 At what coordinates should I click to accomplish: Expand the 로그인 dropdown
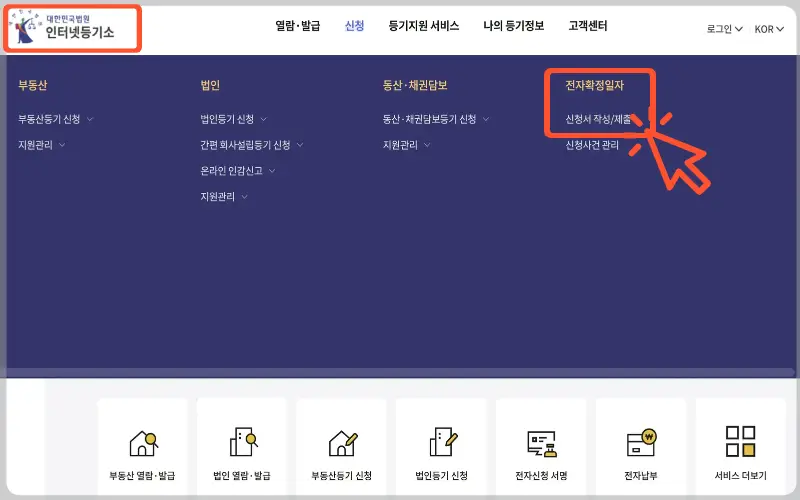724,29
